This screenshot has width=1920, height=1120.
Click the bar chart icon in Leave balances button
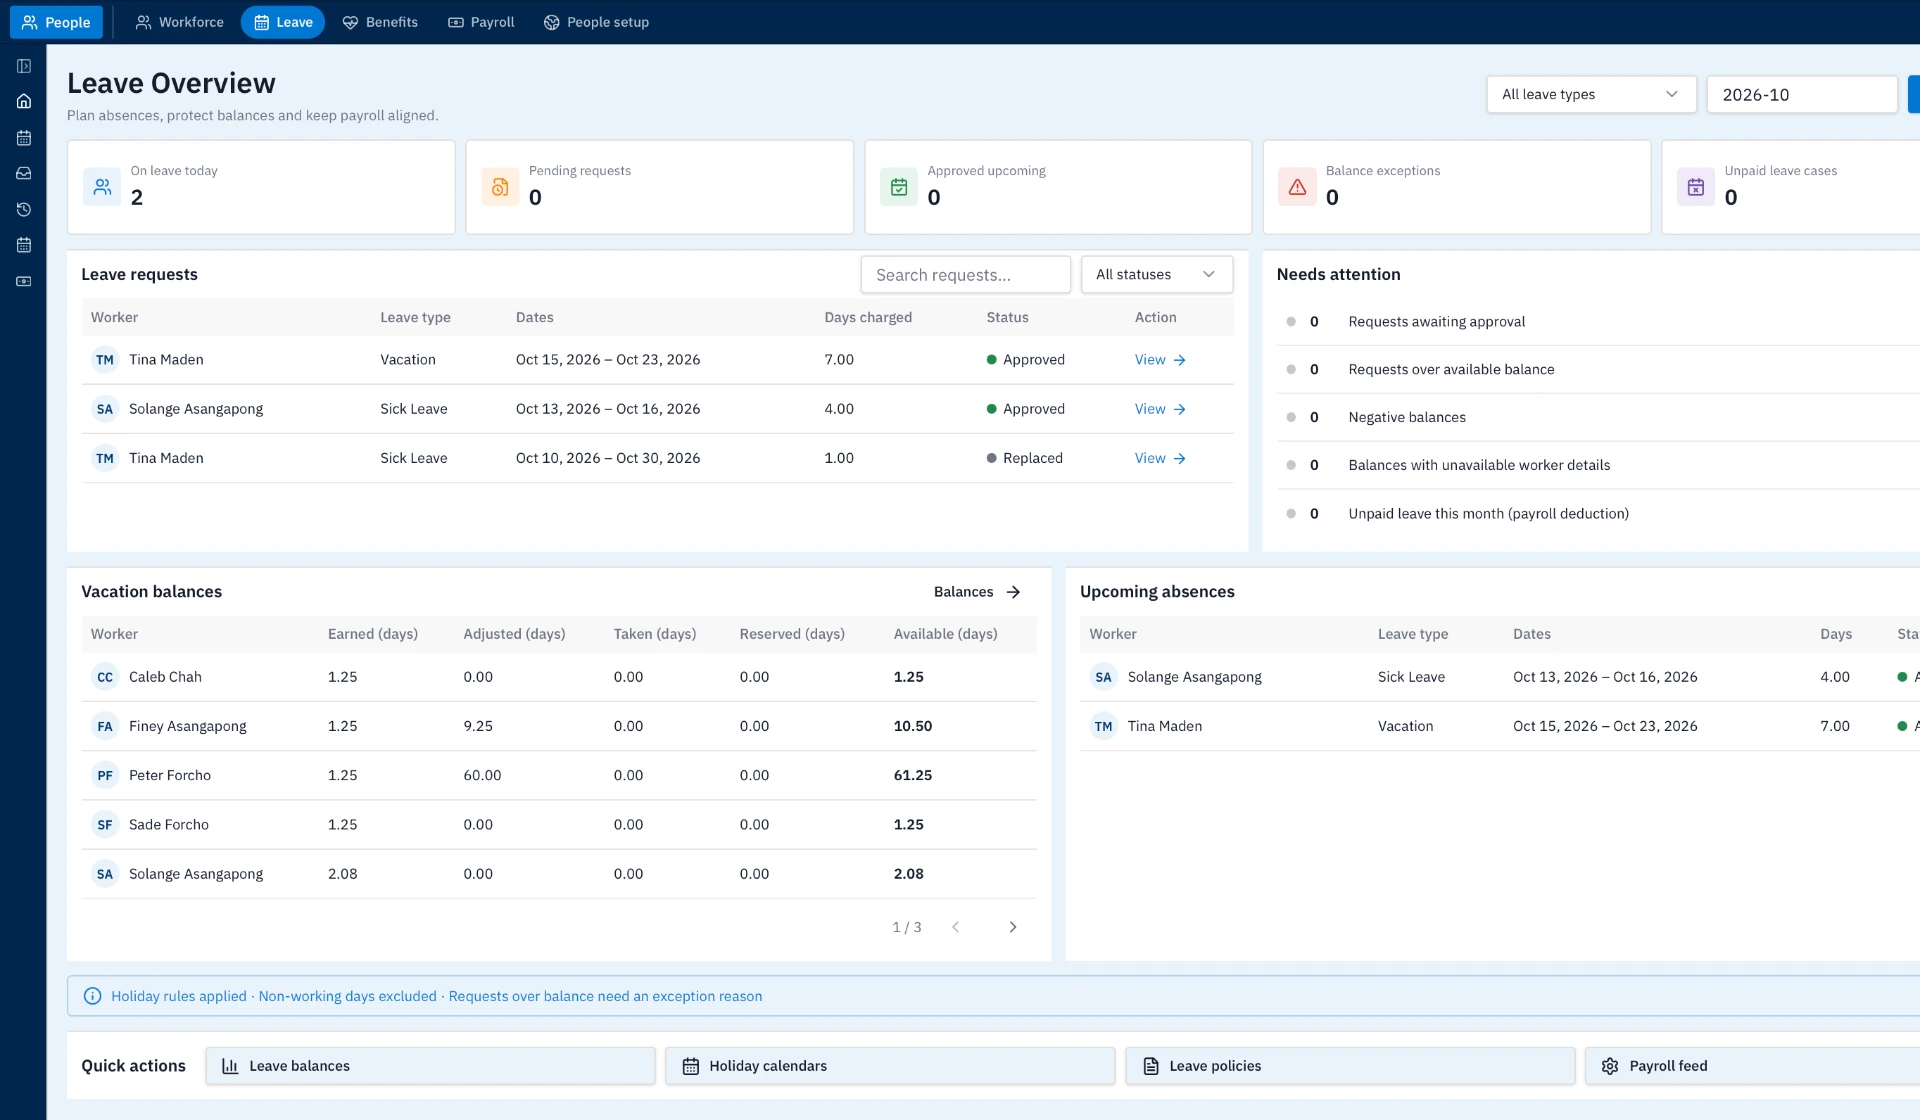coord(230,1066)
